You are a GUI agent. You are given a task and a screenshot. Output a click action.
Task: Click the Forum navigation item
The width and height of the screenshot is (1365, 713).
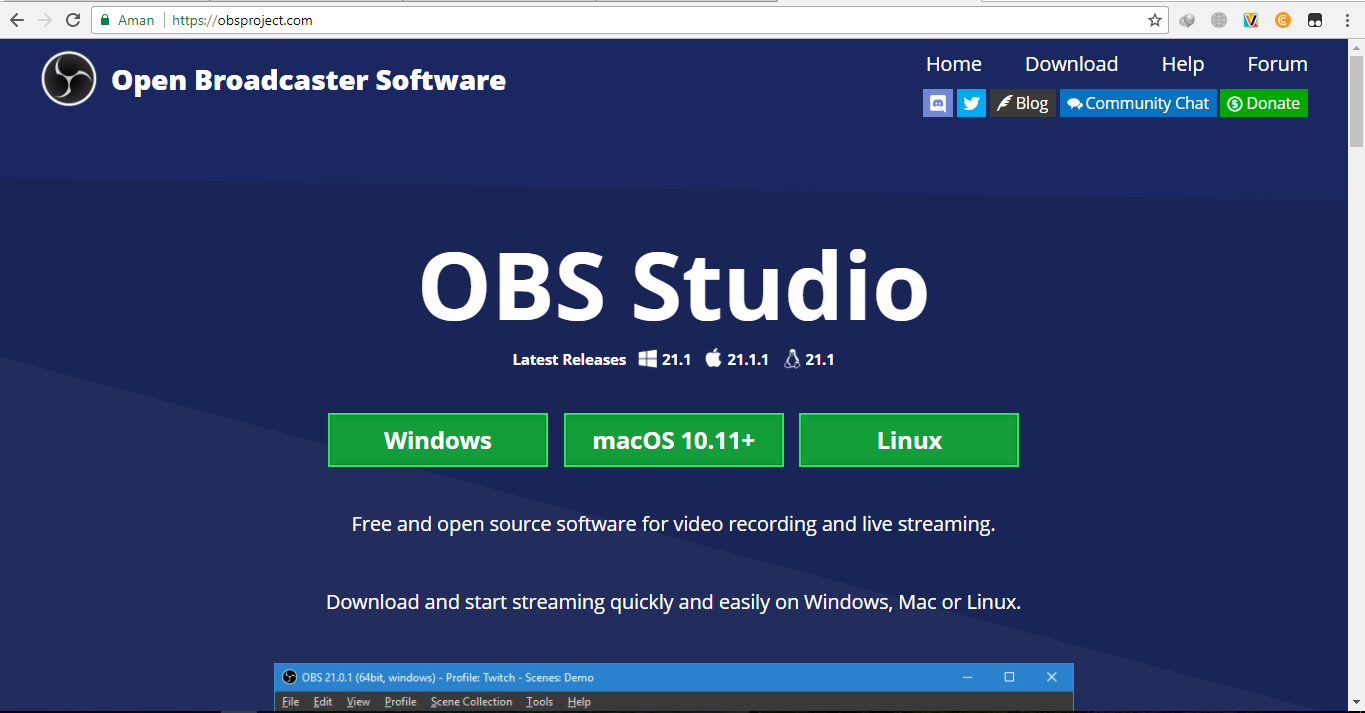(x=1277, y=63)
